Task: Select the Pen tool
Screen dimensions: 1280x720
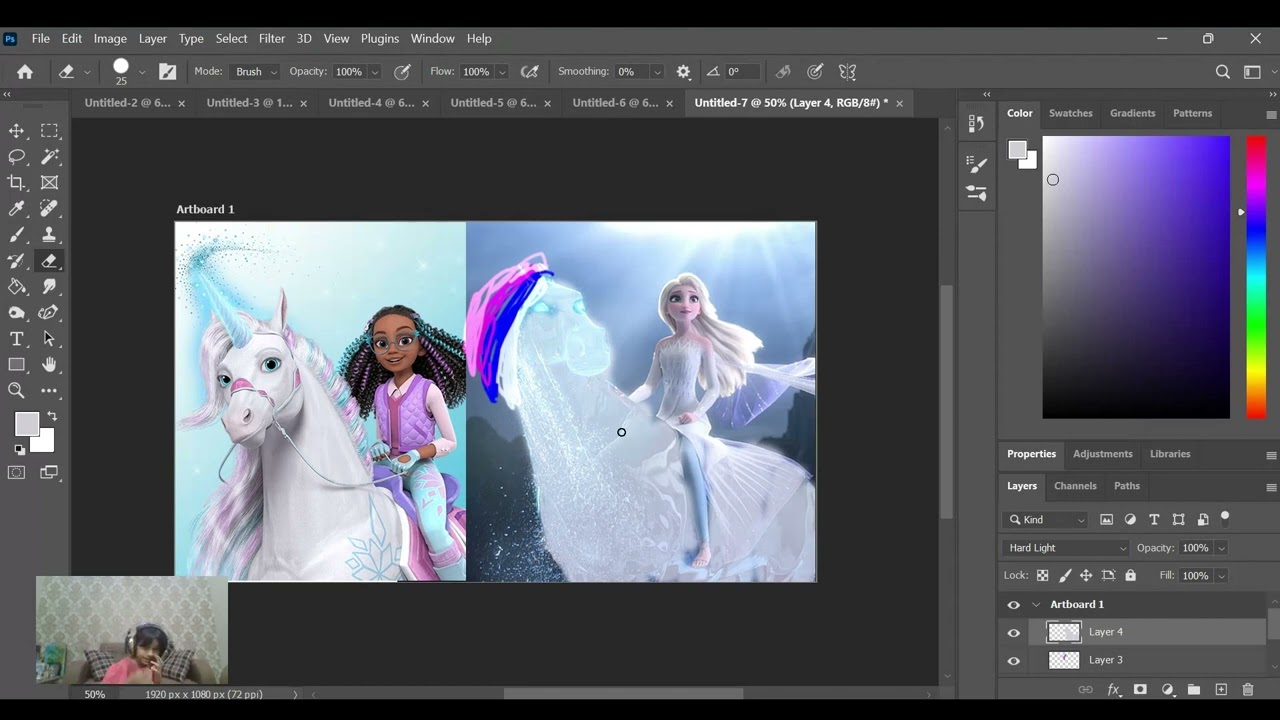Action: pyautogui.click(x=49, y=313)
